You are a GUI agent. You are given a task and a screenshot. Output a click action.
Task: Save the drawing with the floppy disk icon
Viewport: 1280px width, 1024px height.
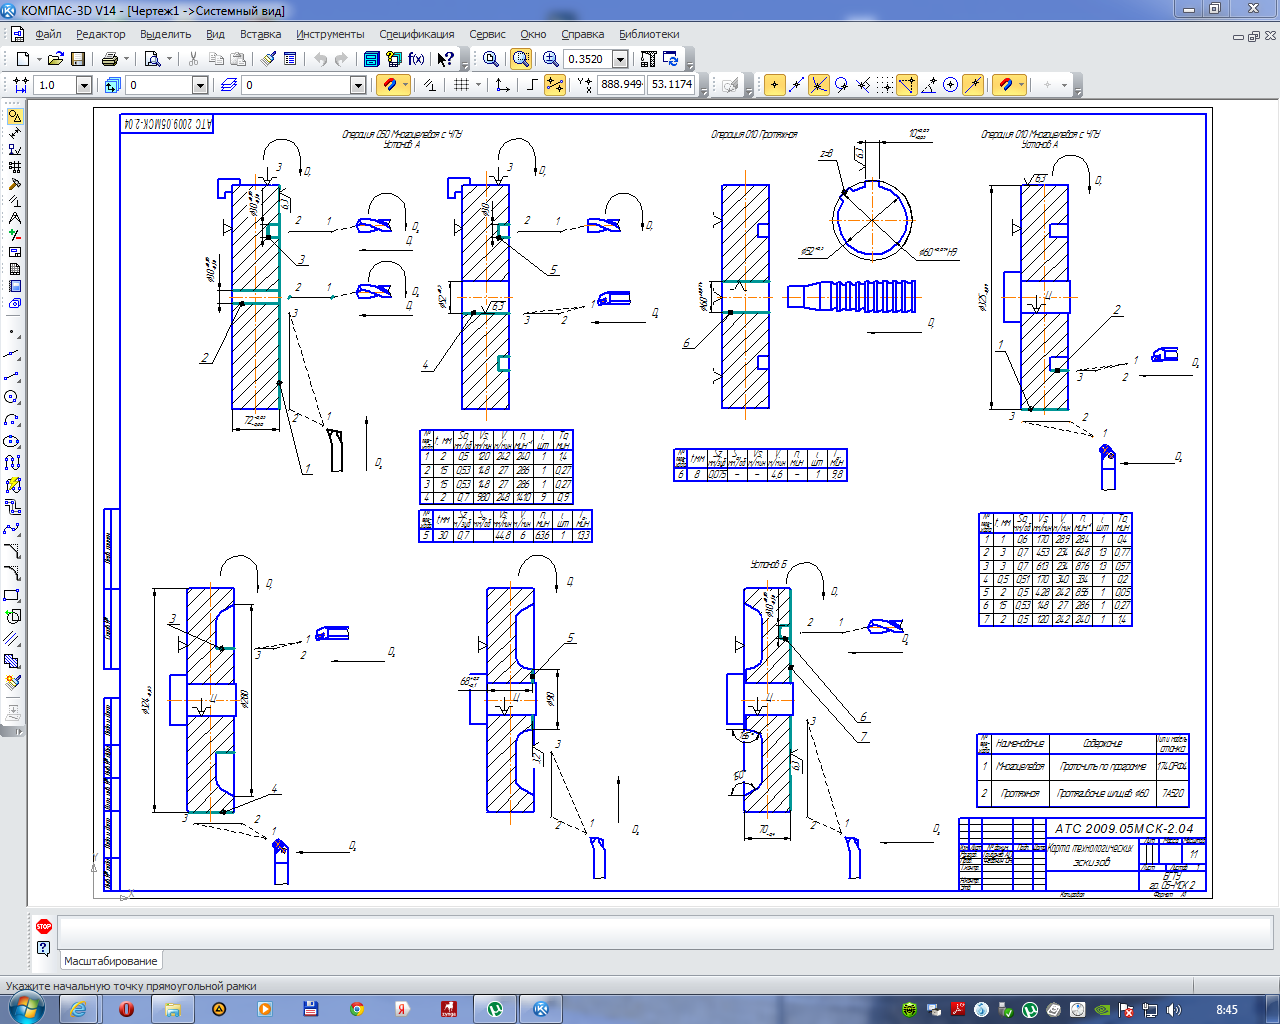77,59
